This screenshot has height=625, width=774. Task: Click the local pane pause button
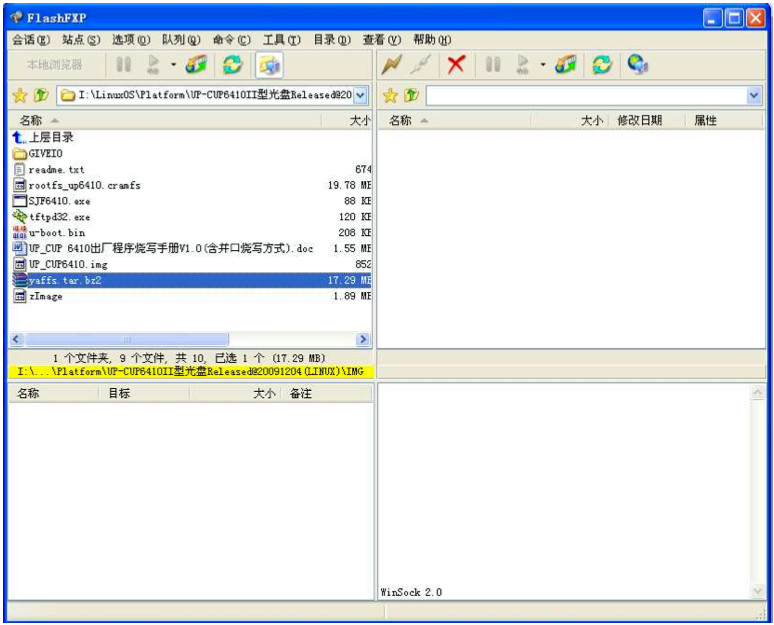[123, 64]
